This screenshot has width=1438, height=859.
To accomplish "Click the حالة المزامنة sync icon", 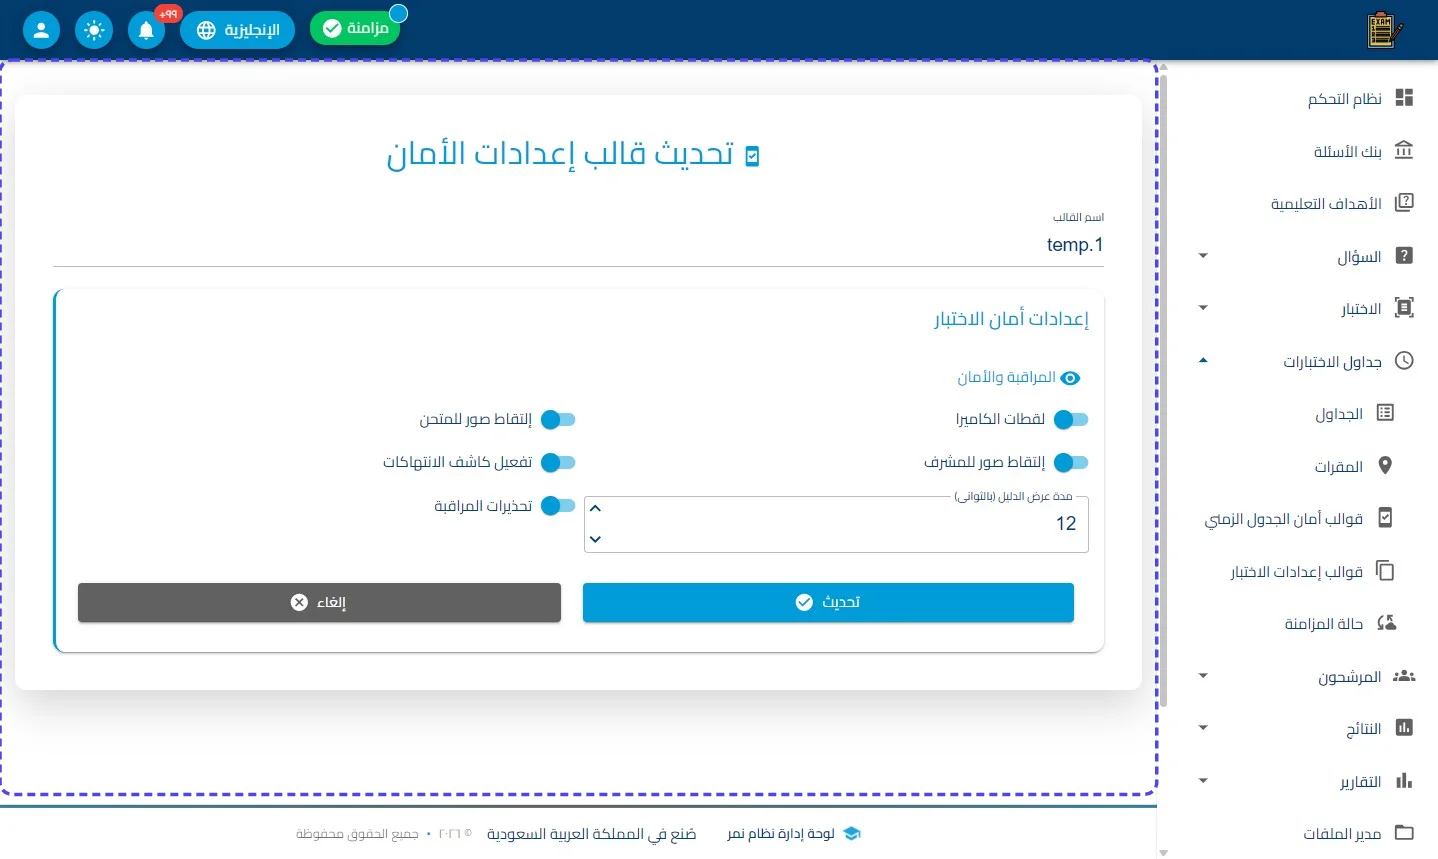I will click(x=1386, y=622).
